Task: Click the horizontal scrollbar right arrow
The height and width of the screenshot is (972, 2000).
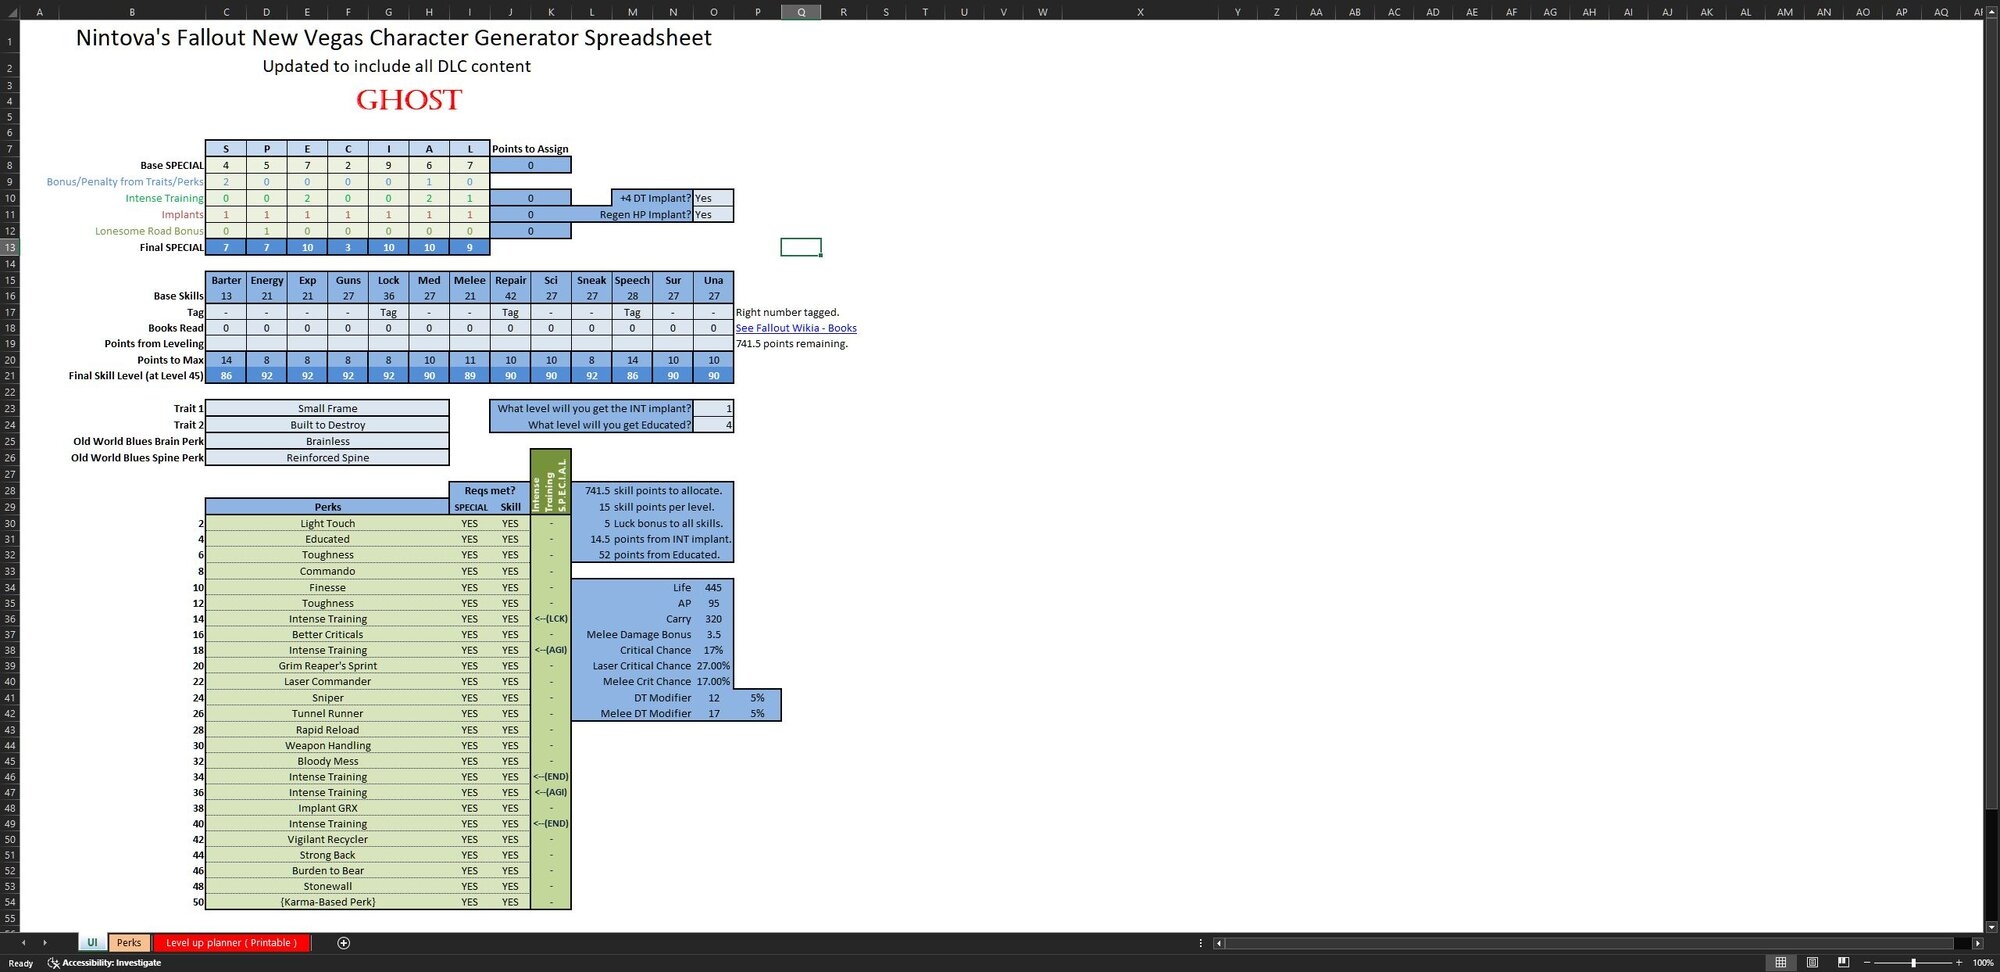Action: 1977,943
